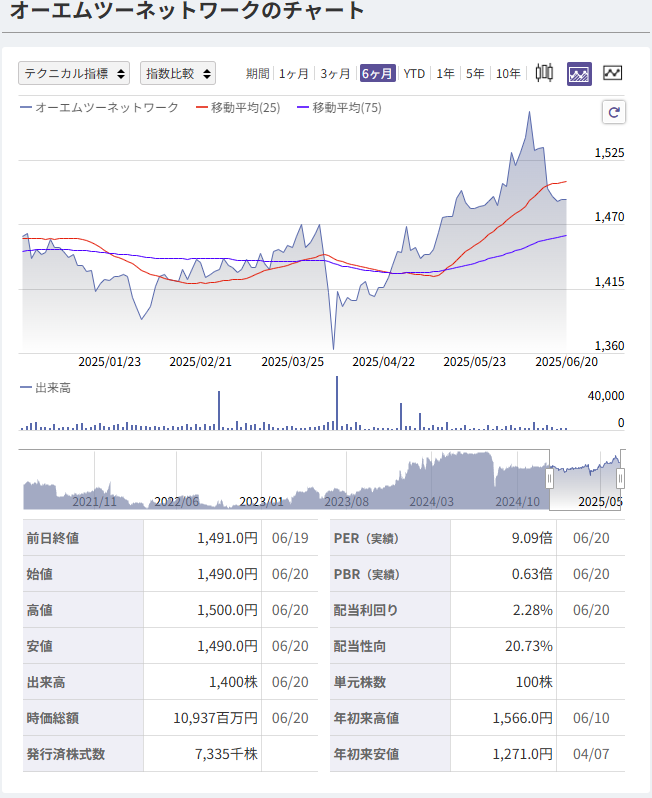The image size is (652, 798).
Task: Click 2023/01 in the range navigator
Action: (261, 502)
